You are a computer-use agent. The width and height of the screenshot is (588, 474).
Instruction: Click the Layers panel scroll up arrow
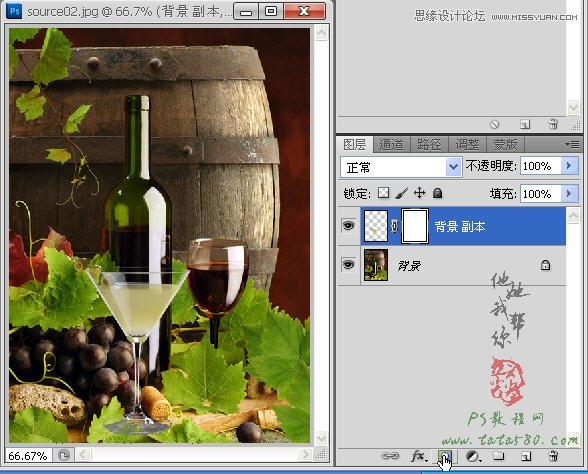573,216
